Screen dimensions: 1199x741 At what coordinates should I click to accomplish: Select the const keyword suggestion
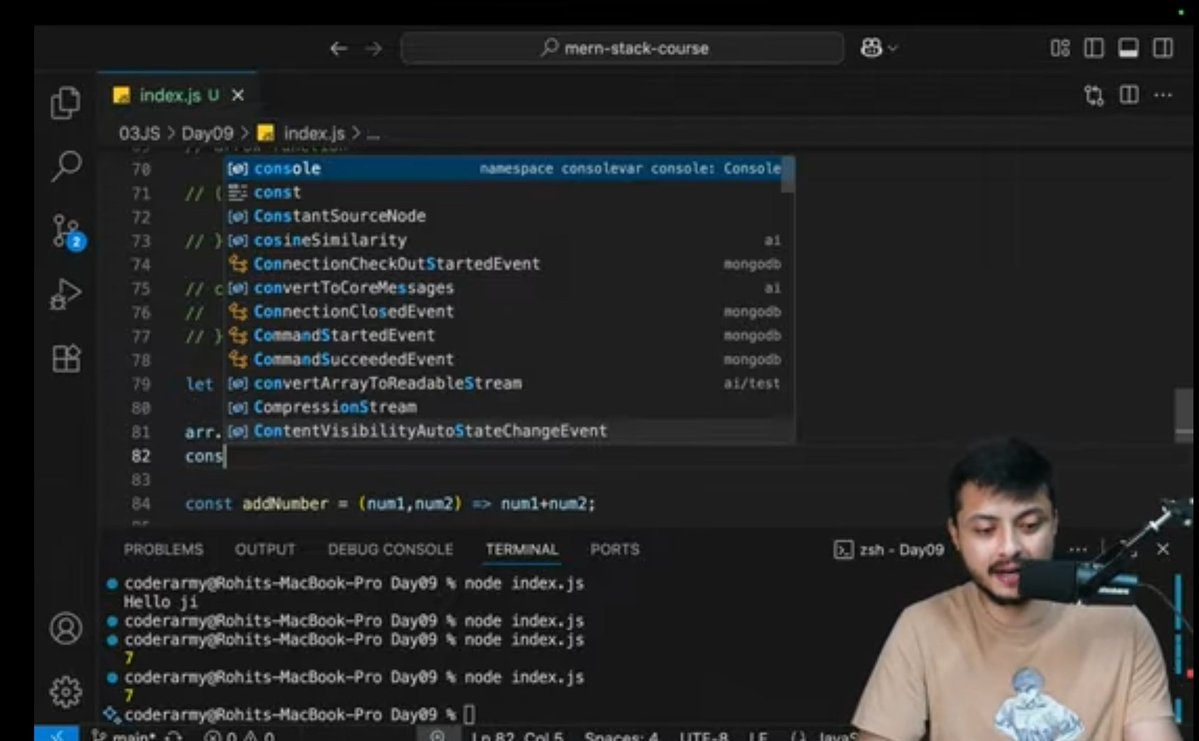pyautogui.click(x=505, y=192)
